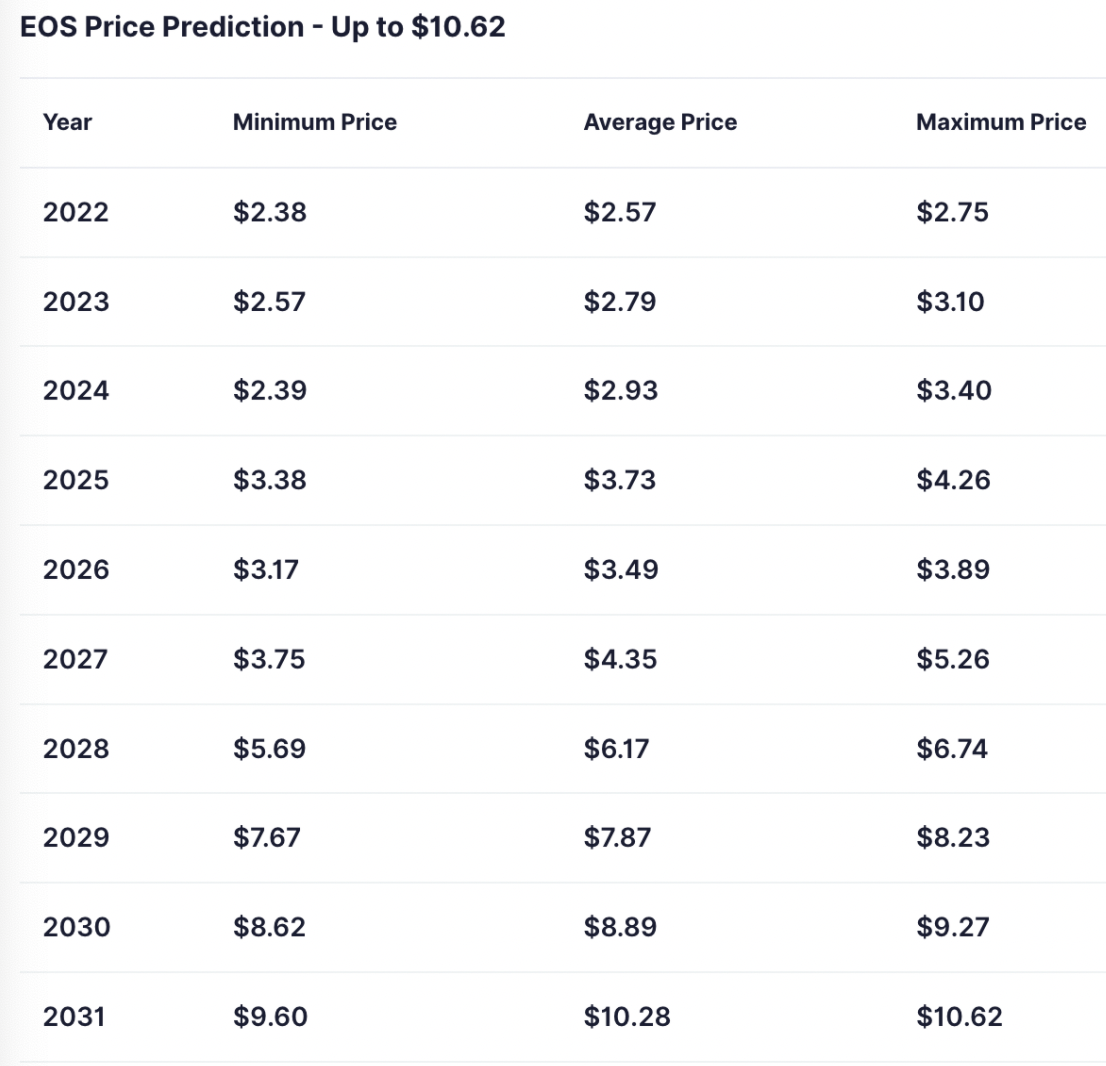
Task: Click the 2028 minimum price $5.69
Action: (270, 748)
